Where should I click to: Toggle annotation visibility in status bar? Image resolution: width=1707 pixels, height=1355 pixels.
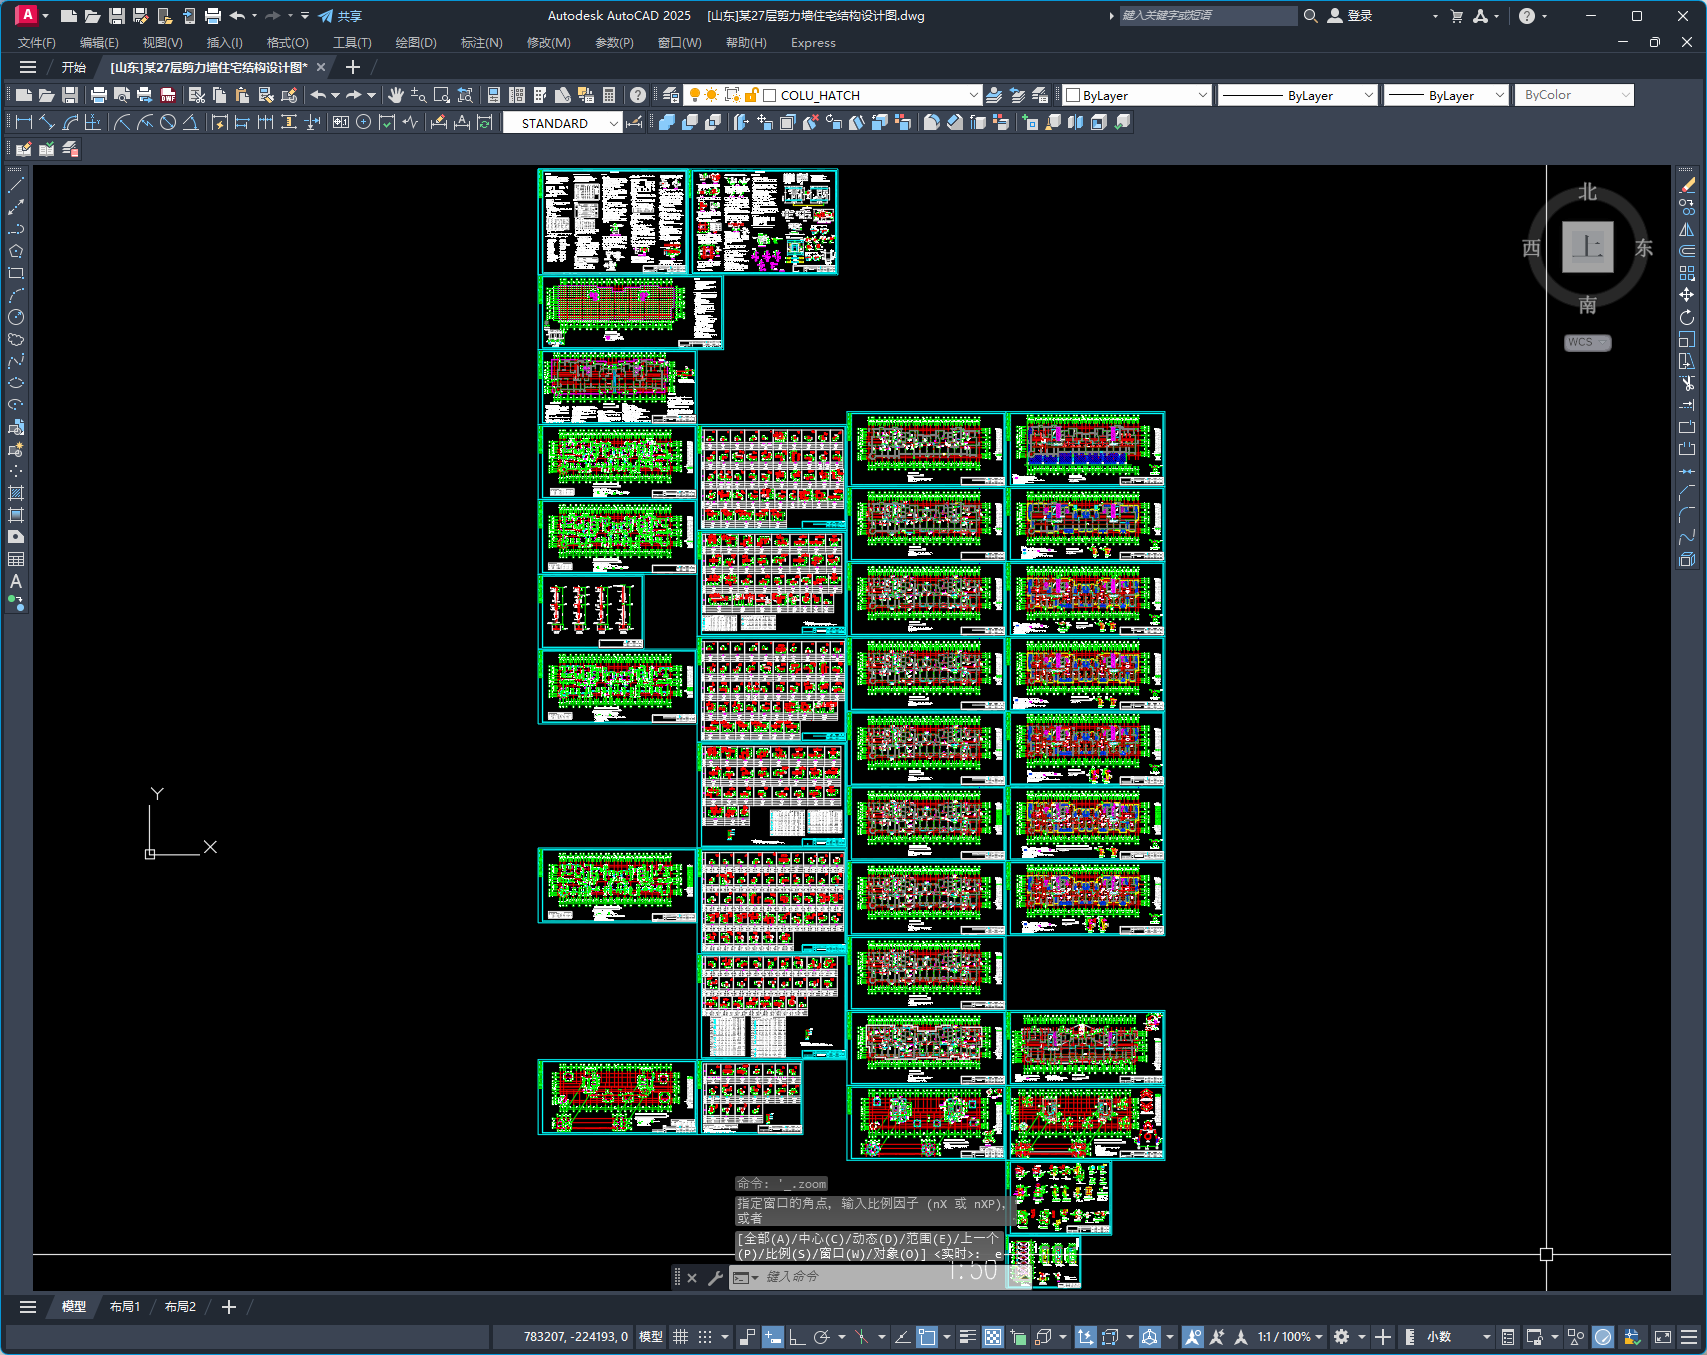1192,1337
